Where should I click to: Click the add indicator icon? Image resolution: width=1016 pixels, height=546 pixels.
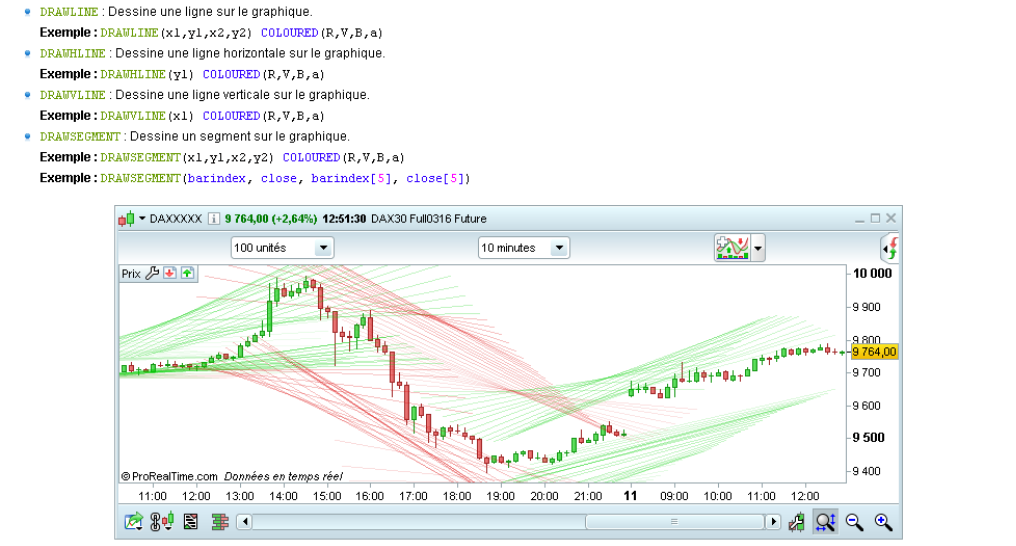[x=732, y=247]
